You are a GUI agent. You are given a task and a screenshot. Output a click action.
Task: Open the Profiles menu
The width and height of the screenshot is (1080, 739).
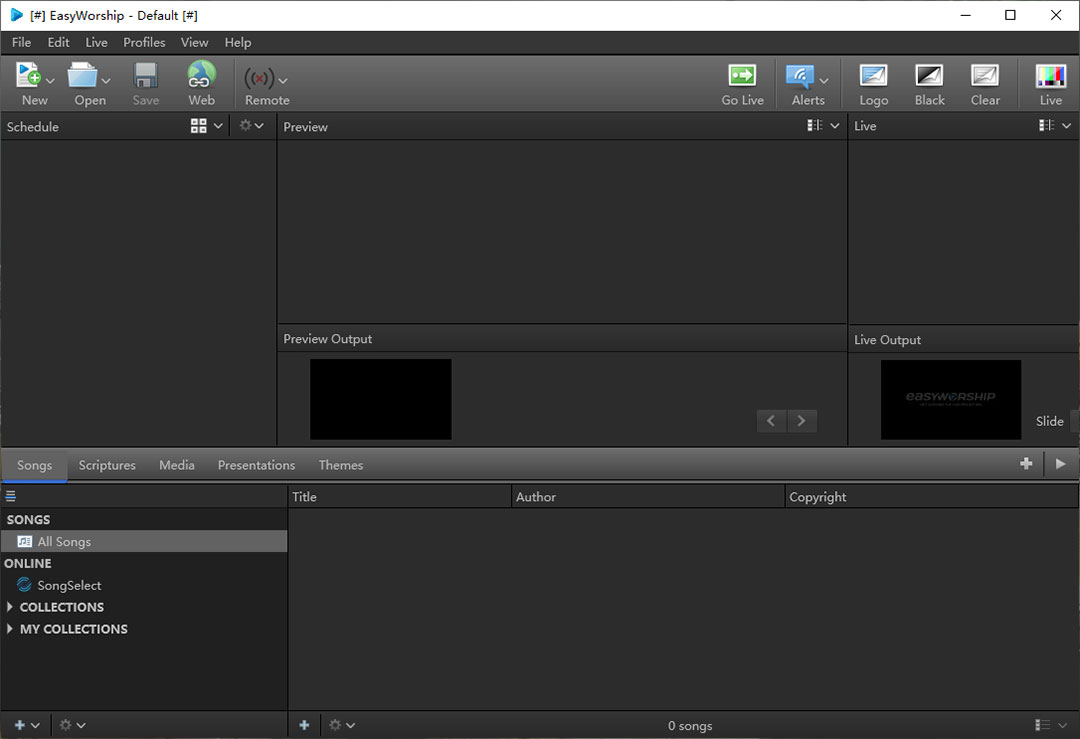144,42
